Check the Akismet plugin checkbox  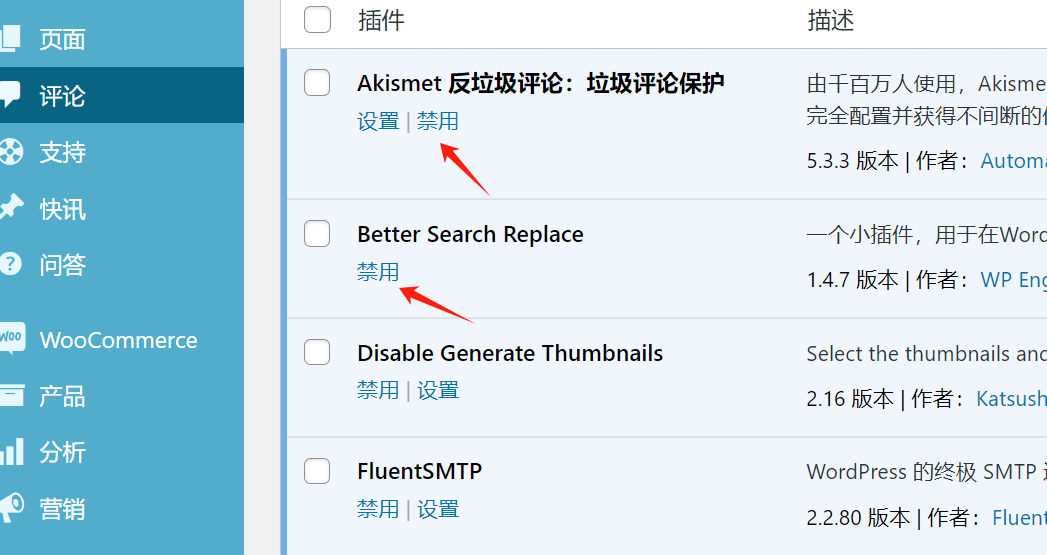click(x=317, y=83)
